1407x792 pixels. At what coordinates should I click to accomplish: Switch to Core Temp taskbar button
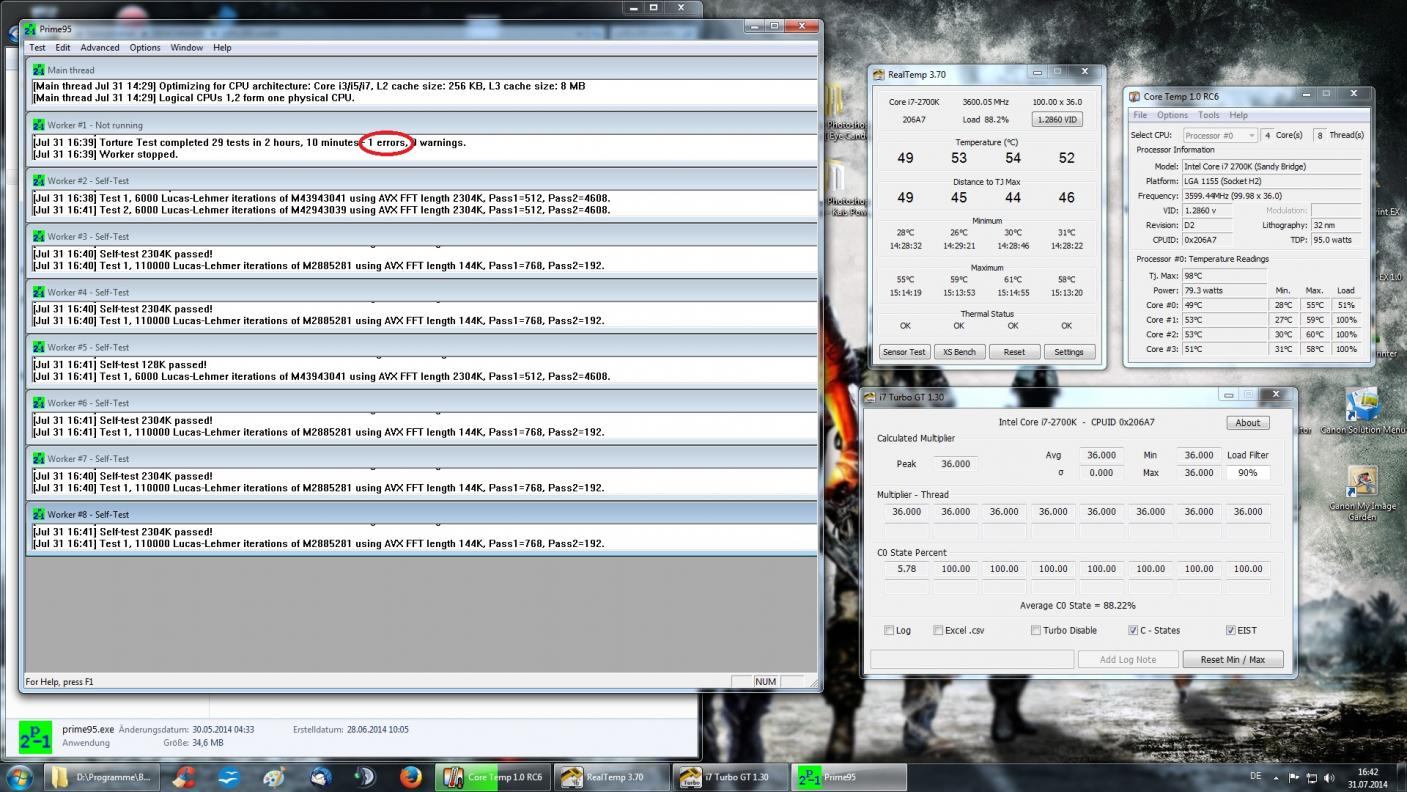pyautogui.click(x=491, y=777)
